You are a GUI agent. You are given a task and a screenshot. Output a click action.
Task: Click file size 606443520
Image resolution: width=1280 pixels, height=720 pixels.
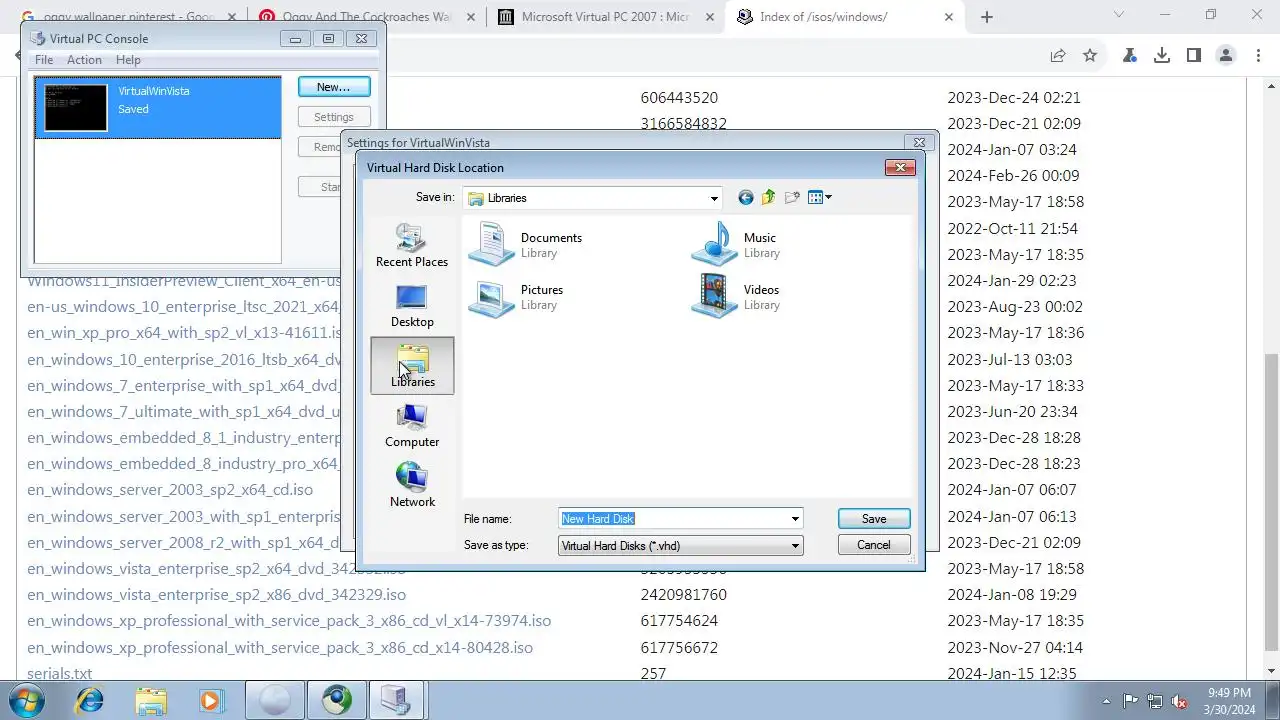tap(679, 98)
